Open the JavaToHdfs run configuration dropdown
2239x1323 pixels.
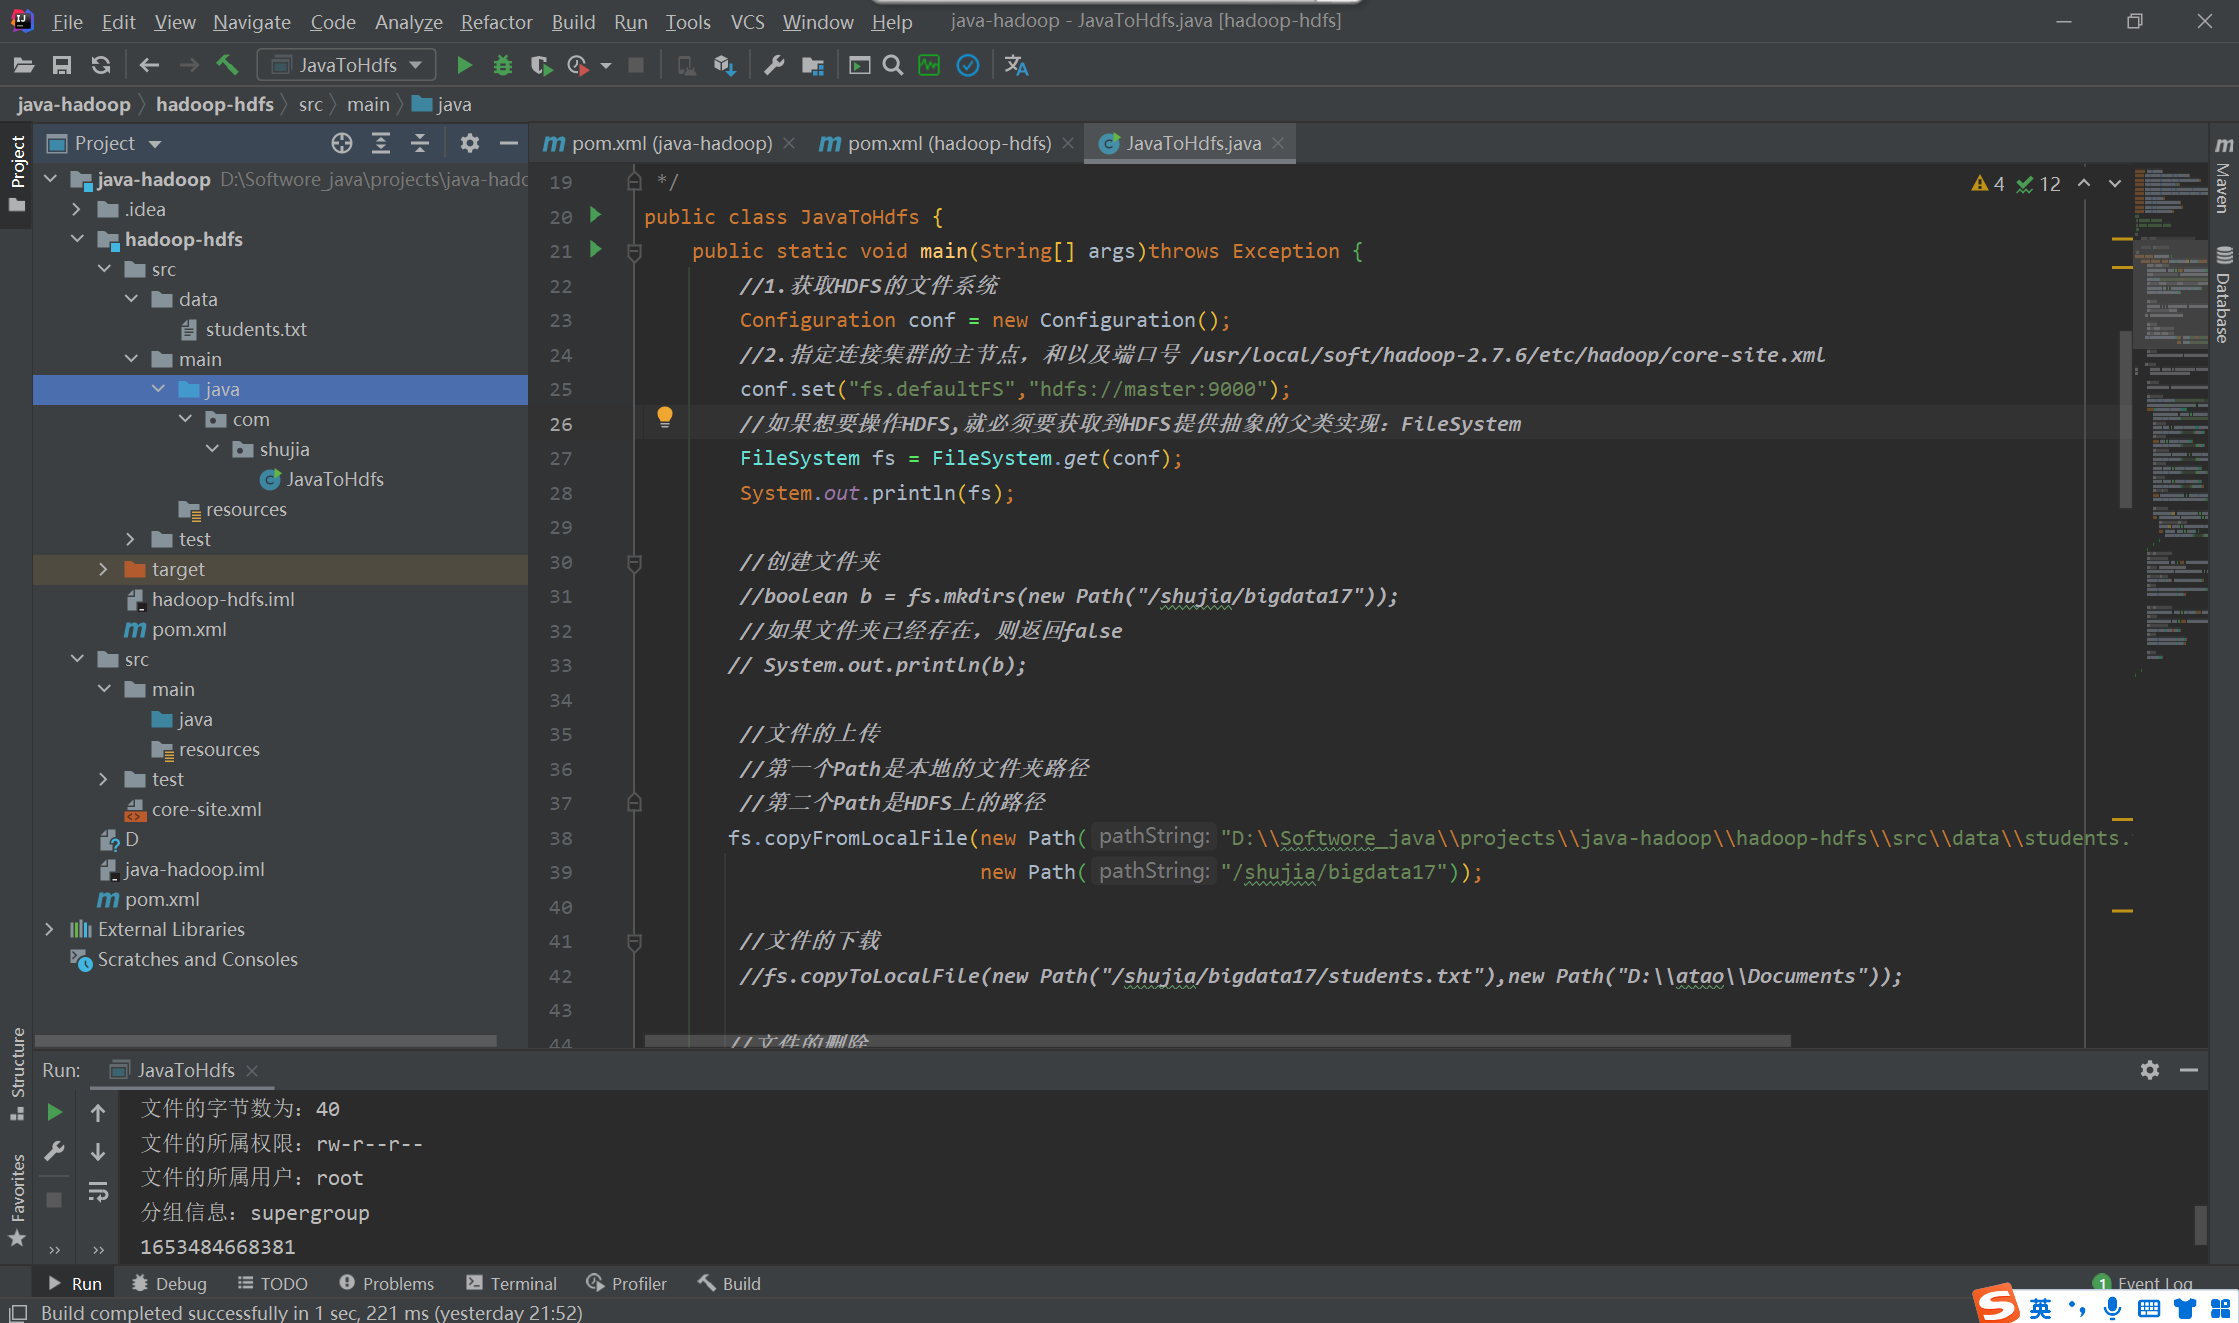(346, 65)
